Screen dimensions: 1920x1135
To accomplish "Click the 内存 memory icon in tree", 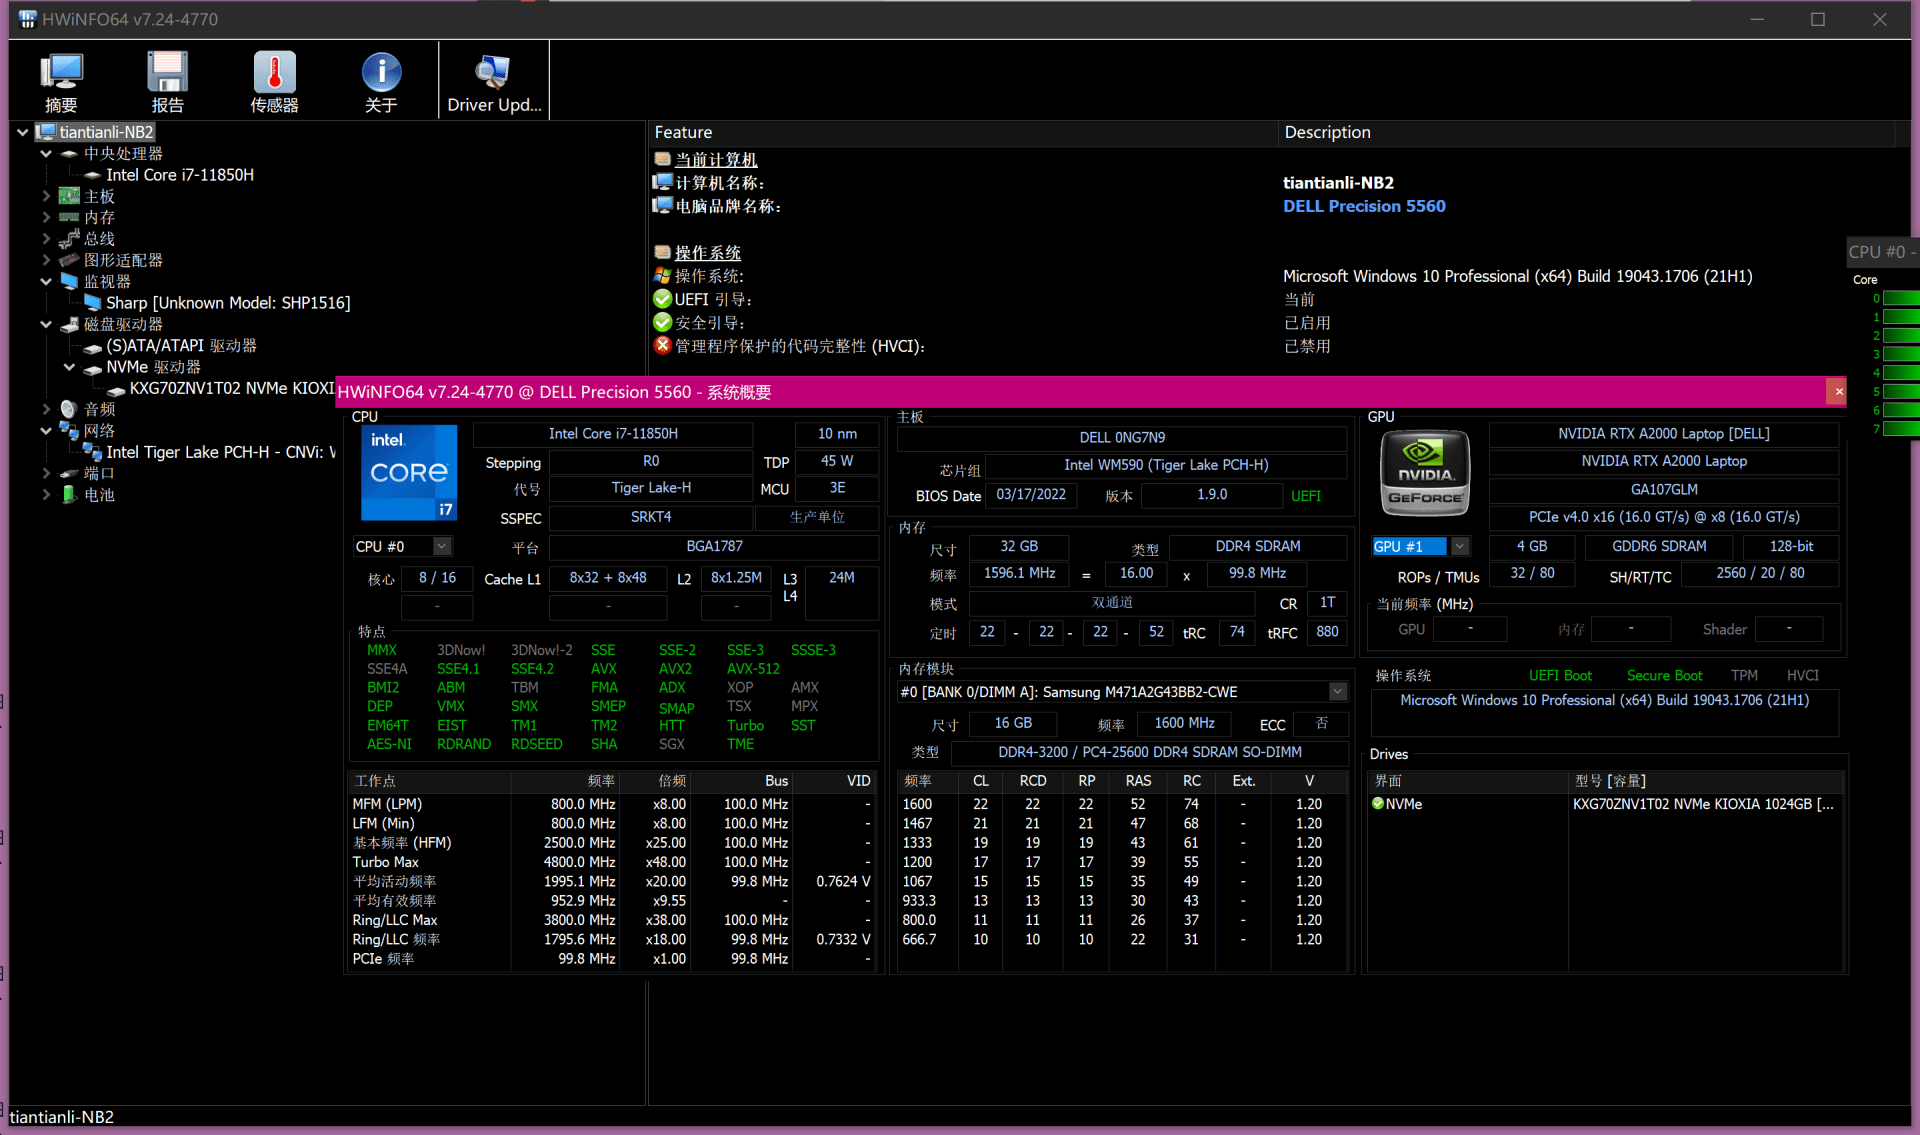I will [x=69, y=217].
